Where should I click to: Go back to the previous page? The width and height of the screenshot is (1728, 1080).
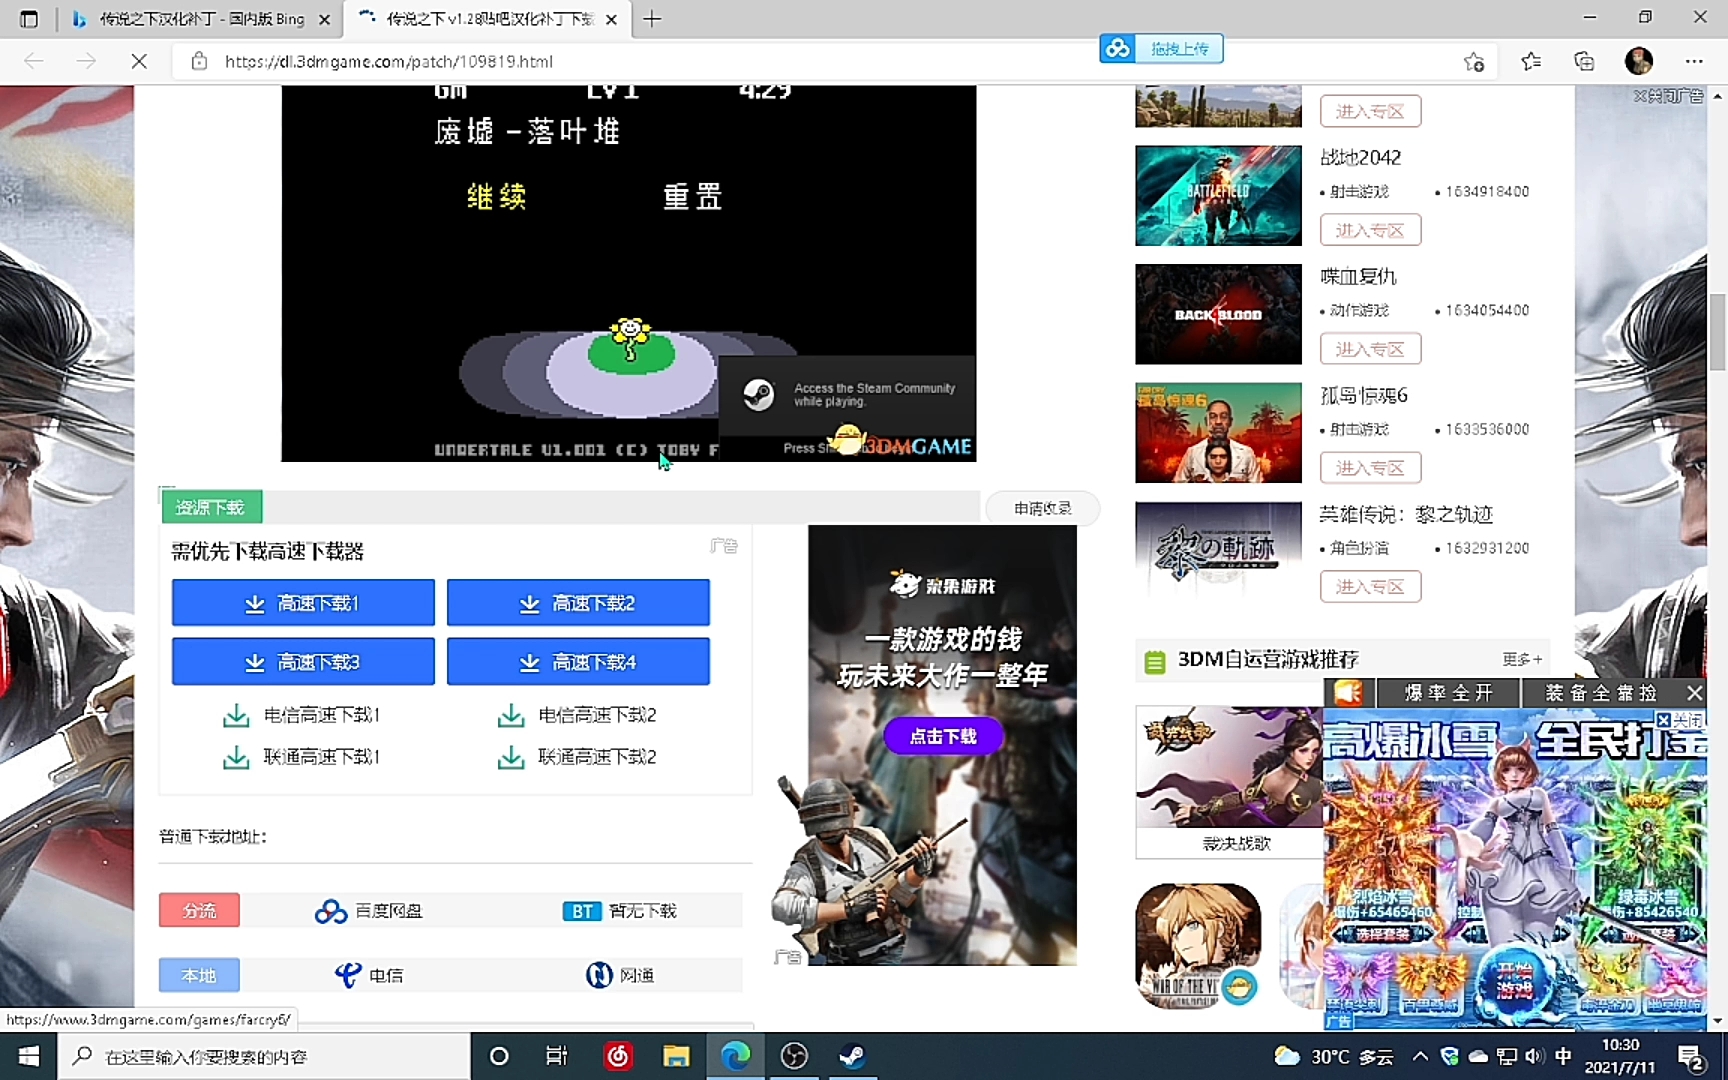34,61
